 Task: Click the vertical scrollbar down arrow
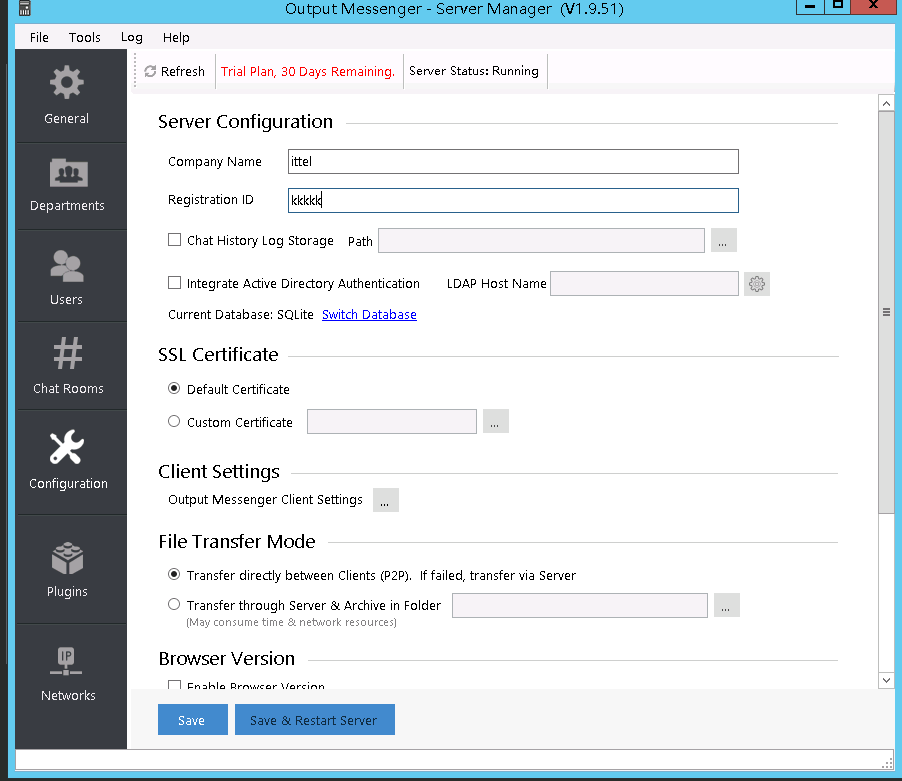886,680
